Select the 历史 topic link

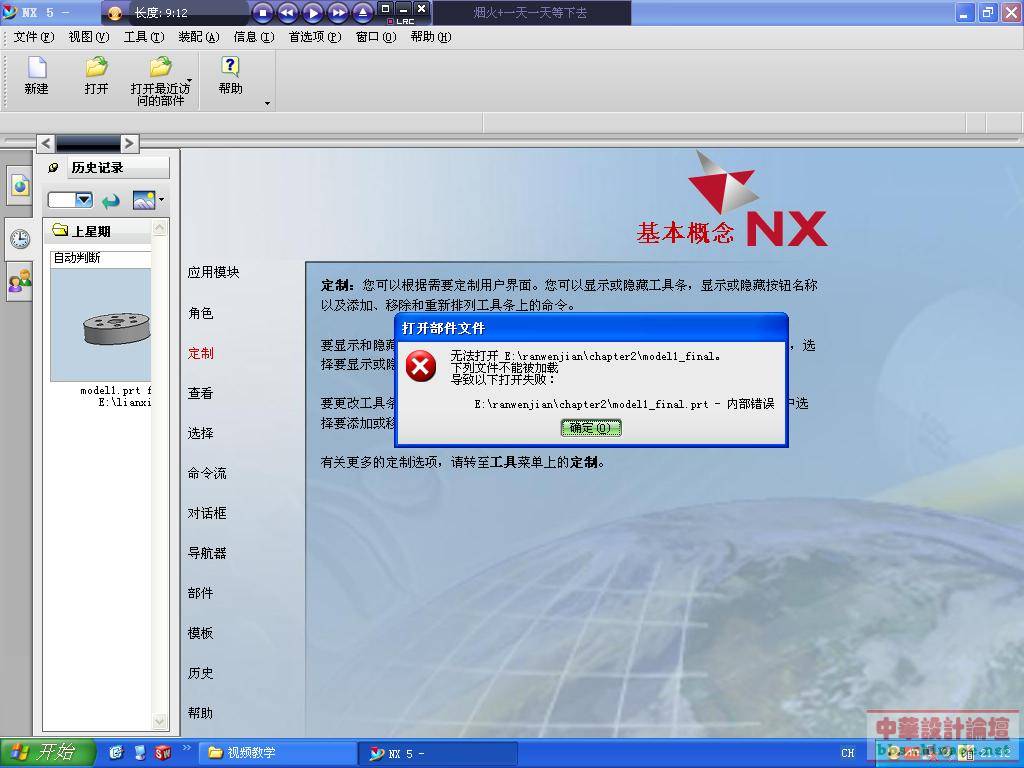pos(200,673)
